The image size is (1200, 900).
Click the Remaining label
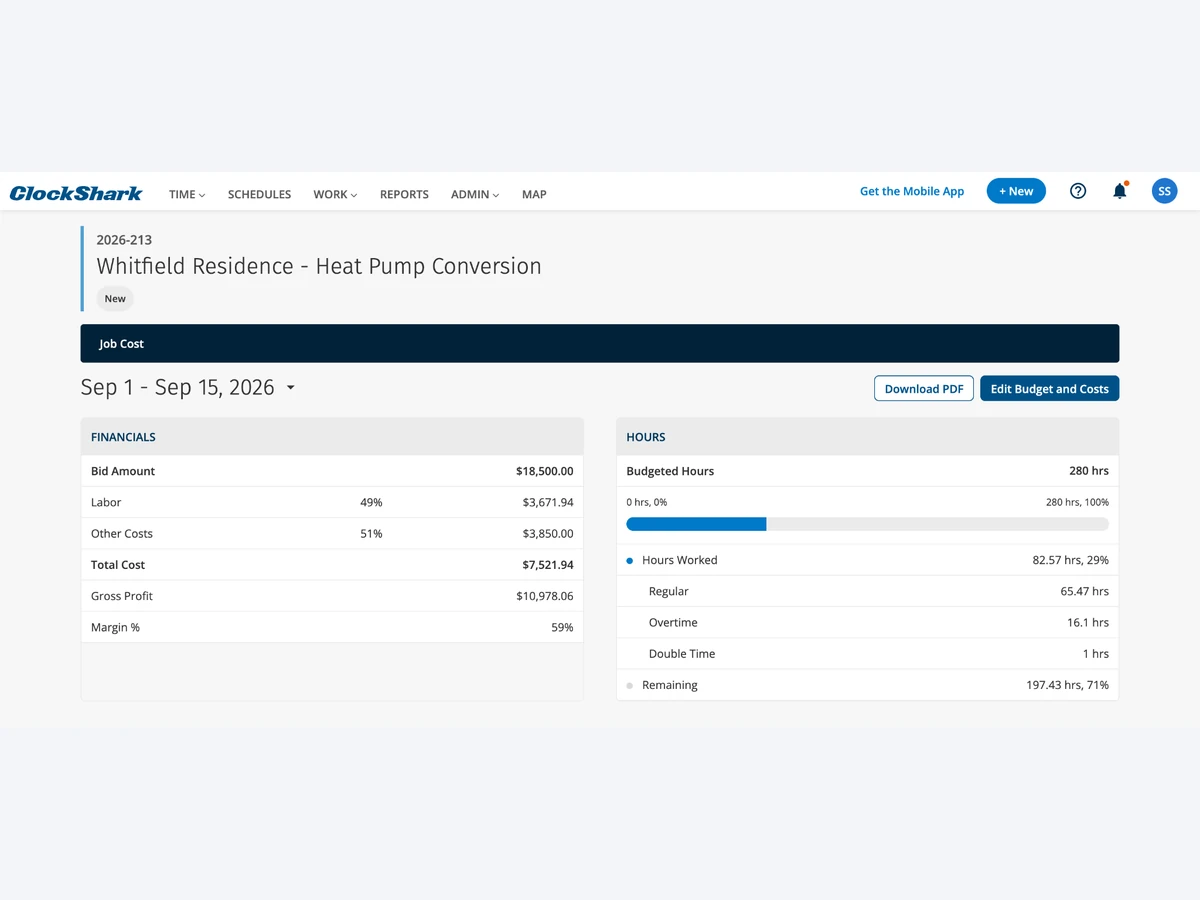(670, 685)
